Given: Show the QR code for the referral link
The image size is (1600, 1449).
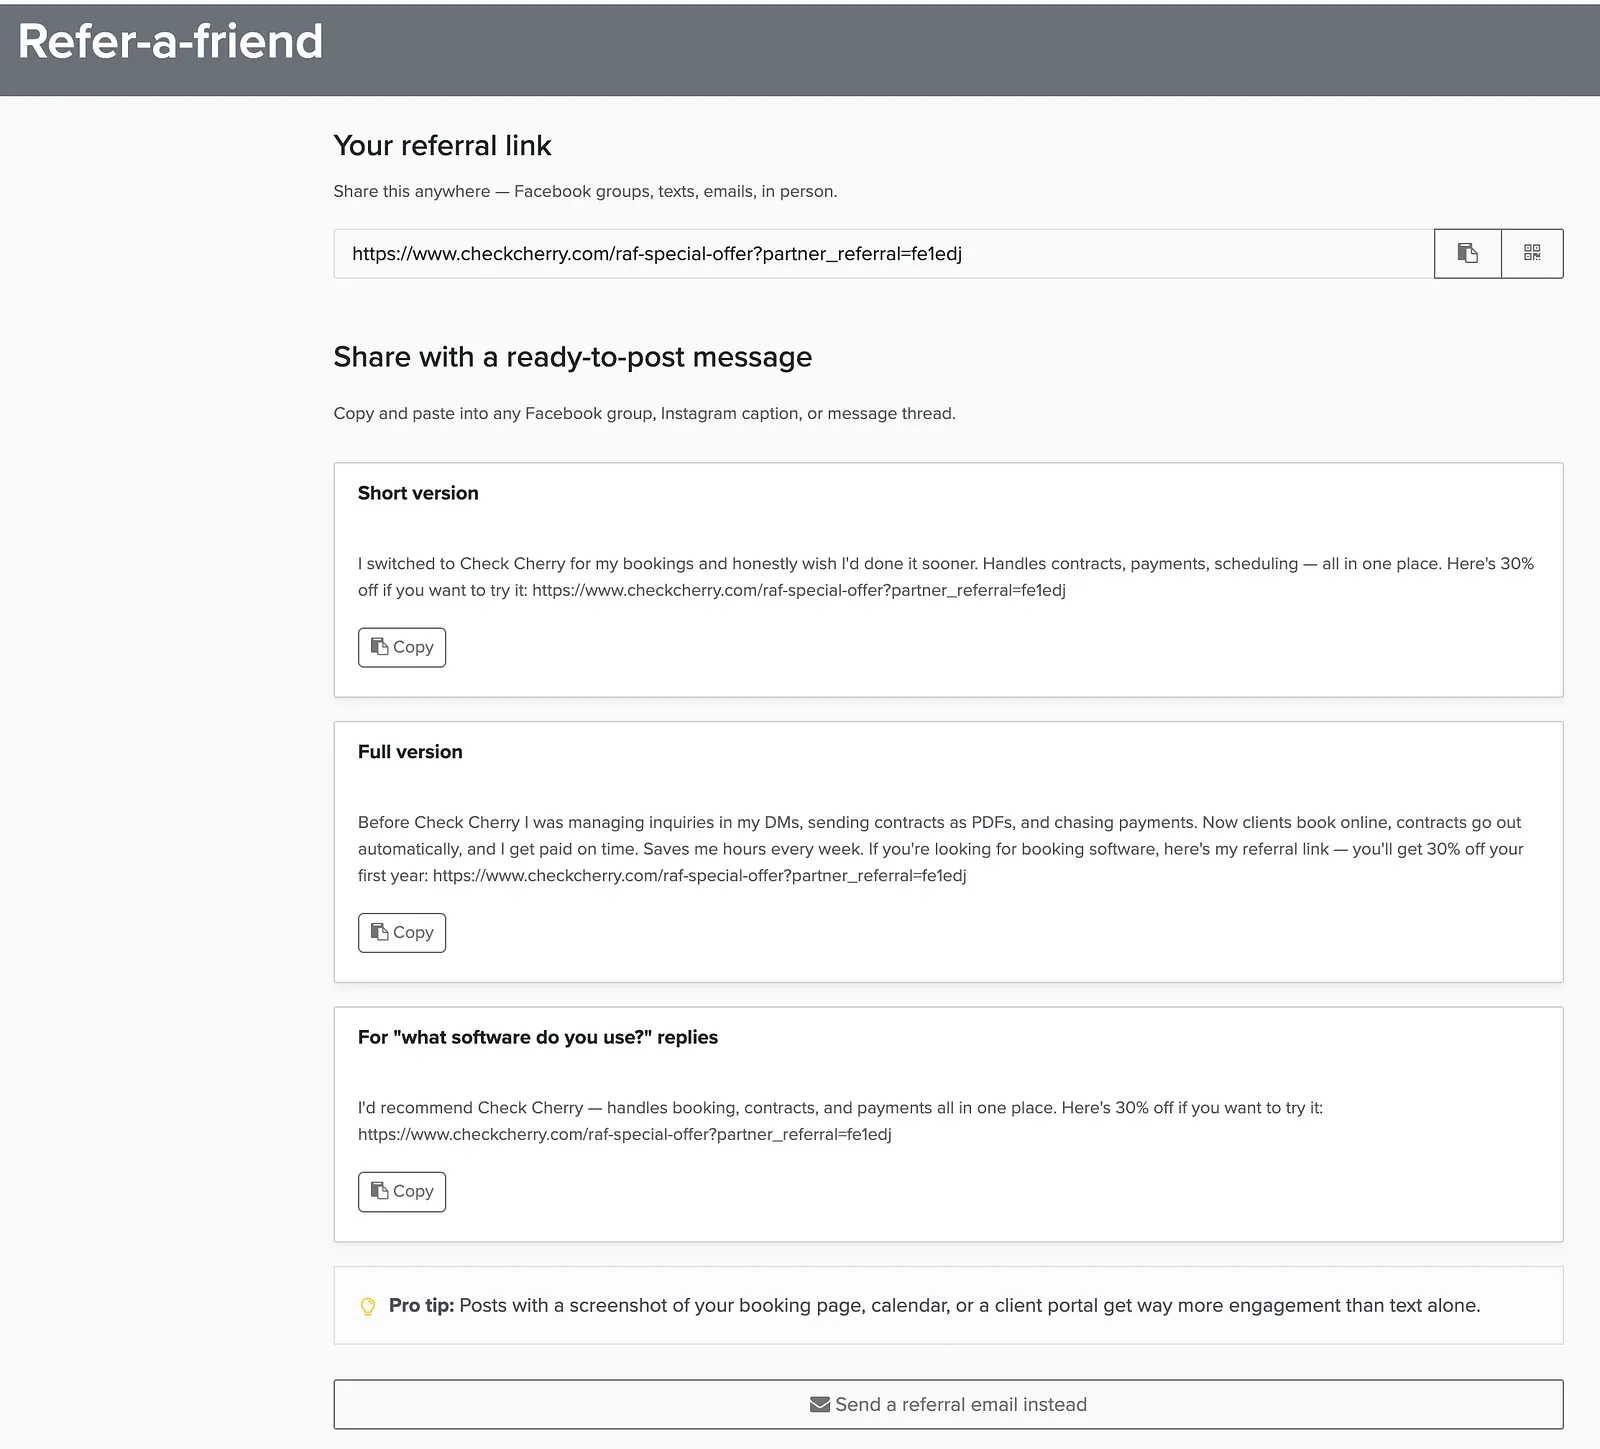Looking at the screenshot, I should point(1532,253).
